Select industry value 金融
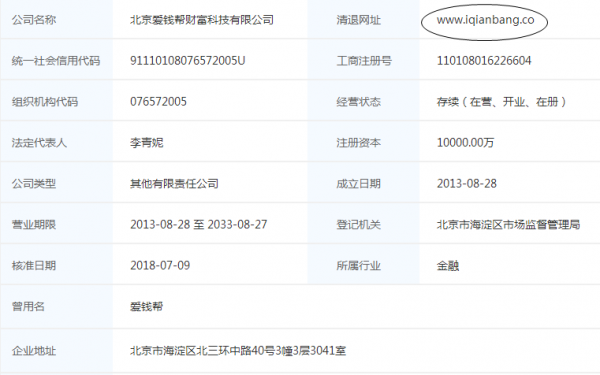This screenshot has height=375, width=600. pyautogui.click(x=448, y=266)
